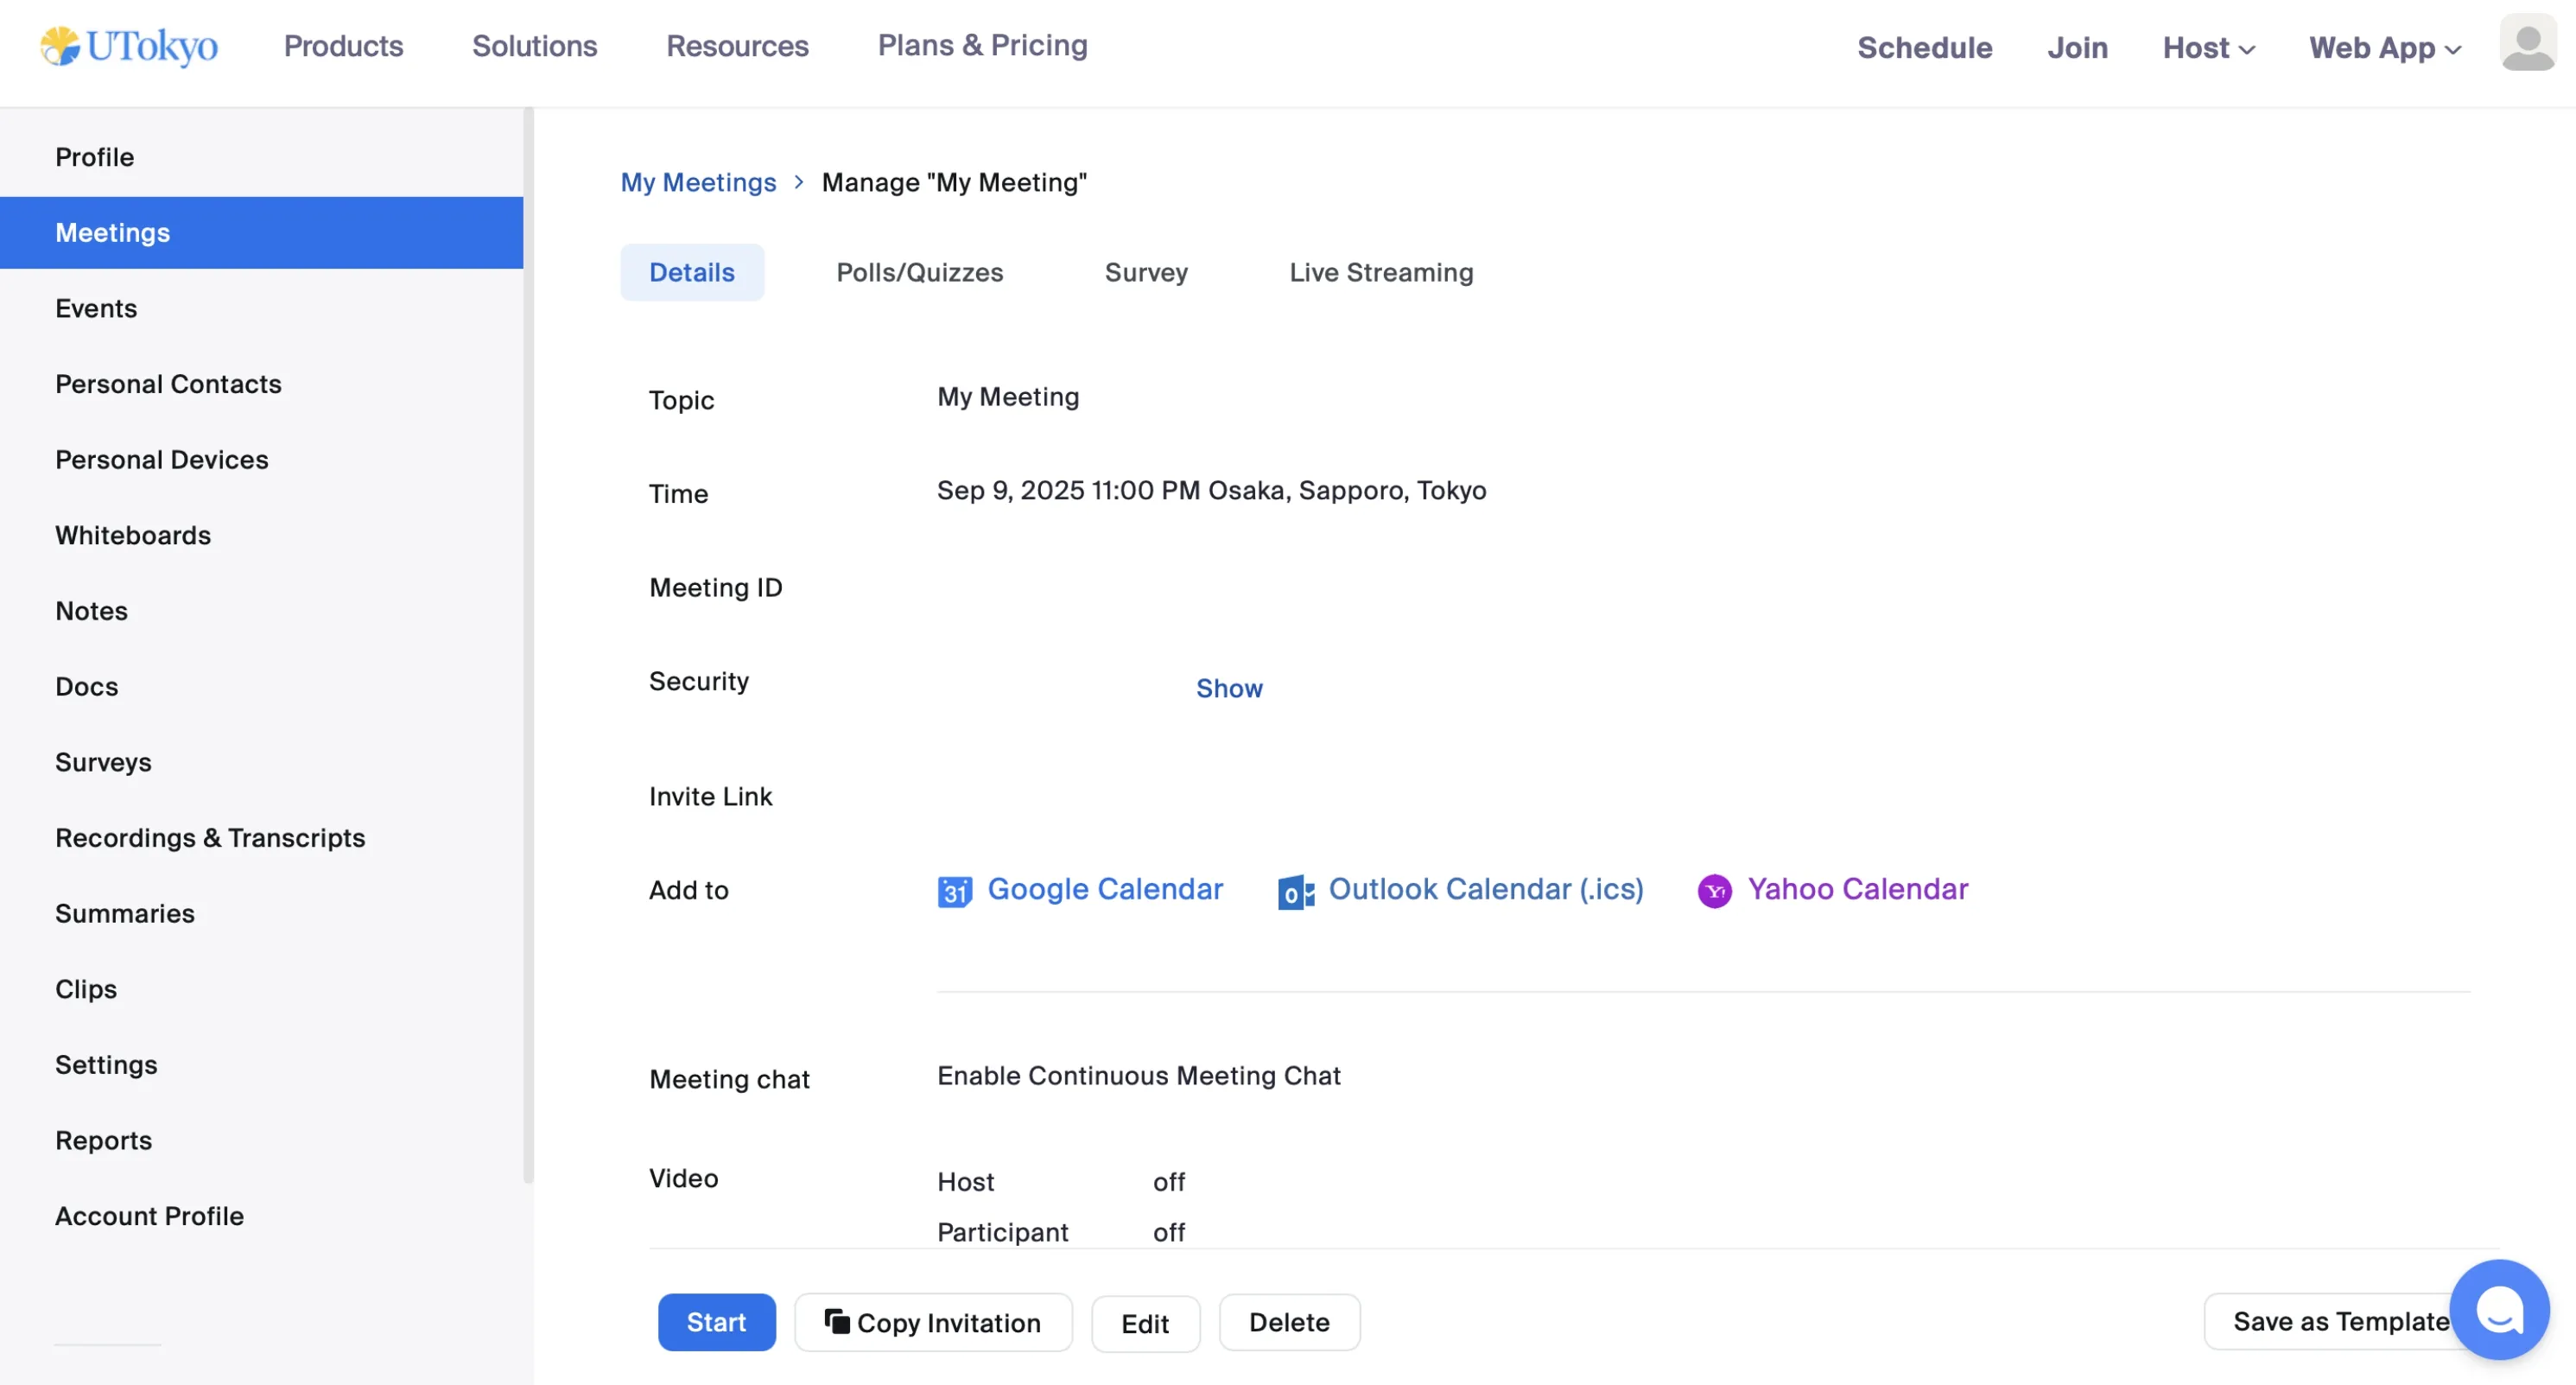
Task: Click the Google Calendar icon
Action: pos(954,890)
